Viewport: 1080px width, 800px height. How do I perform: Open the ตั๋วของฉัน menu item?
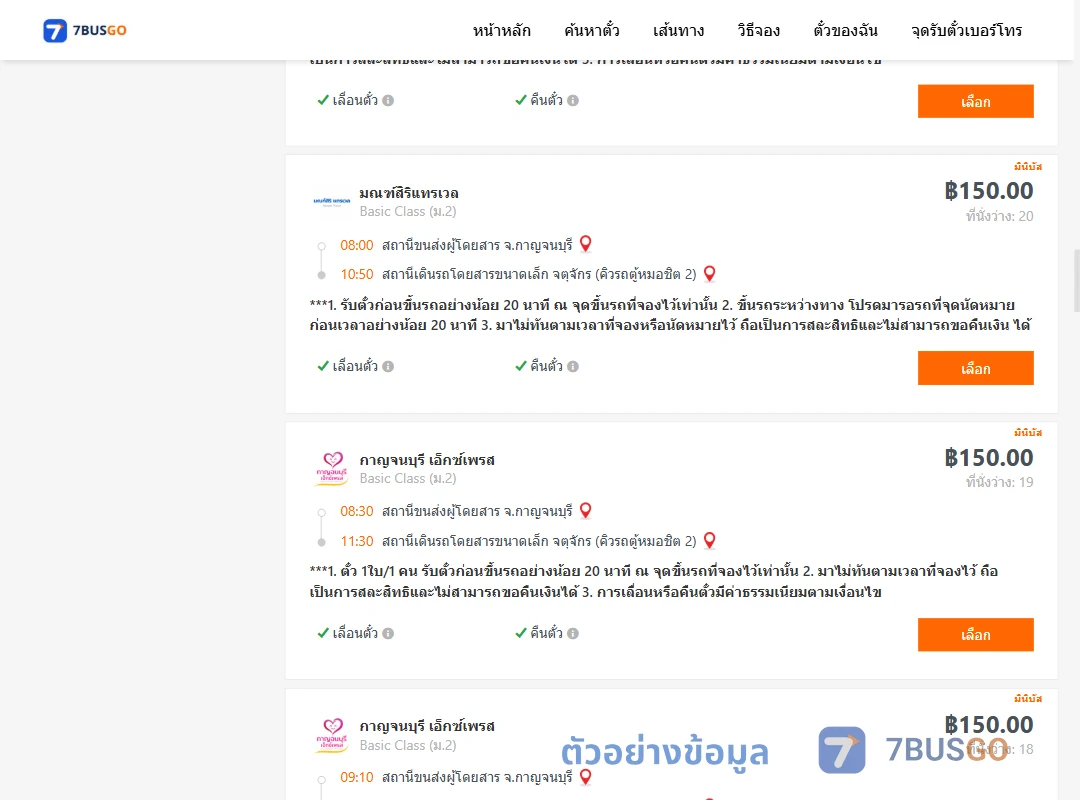(845, 30)
